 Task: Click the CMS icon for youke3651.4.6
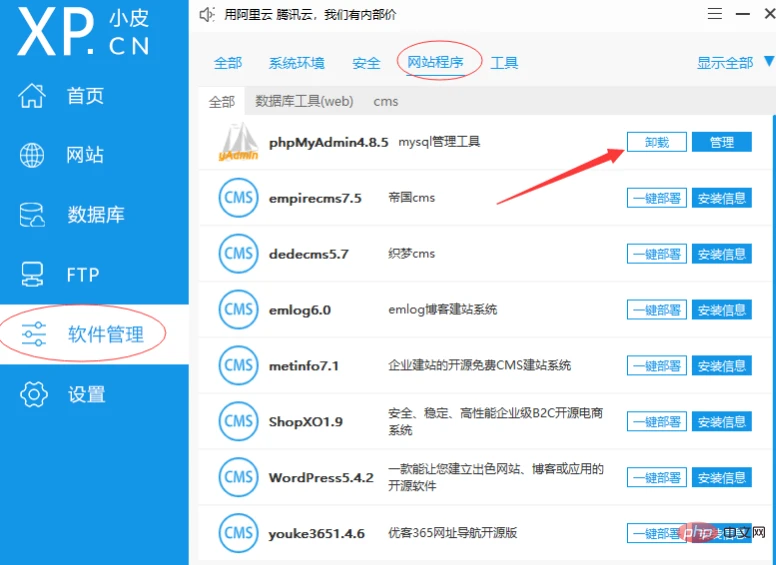[238, 533]
